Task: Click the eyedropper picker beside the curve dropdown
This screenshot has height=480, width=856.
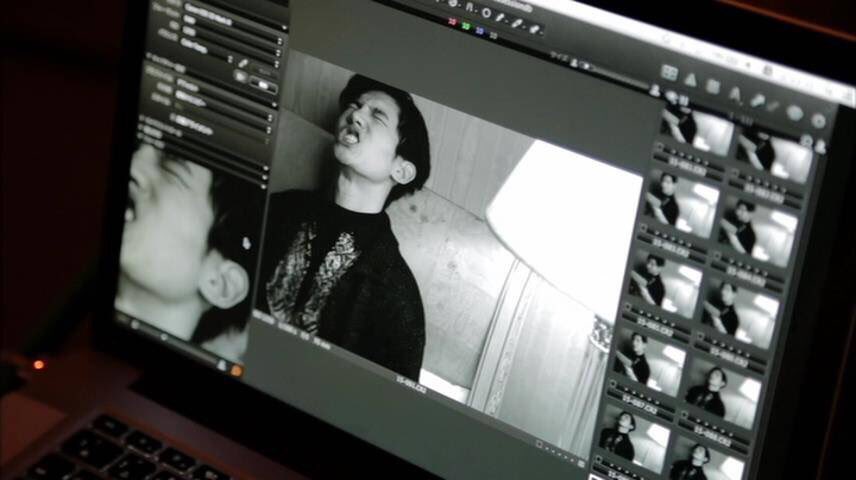Action: coord(242,64)
